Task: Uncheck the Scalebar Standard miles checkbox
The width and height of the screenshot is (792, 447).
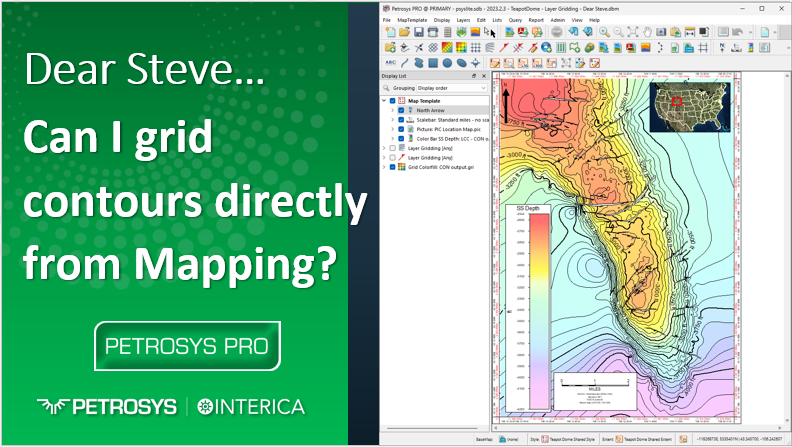Action: [401, 120]
